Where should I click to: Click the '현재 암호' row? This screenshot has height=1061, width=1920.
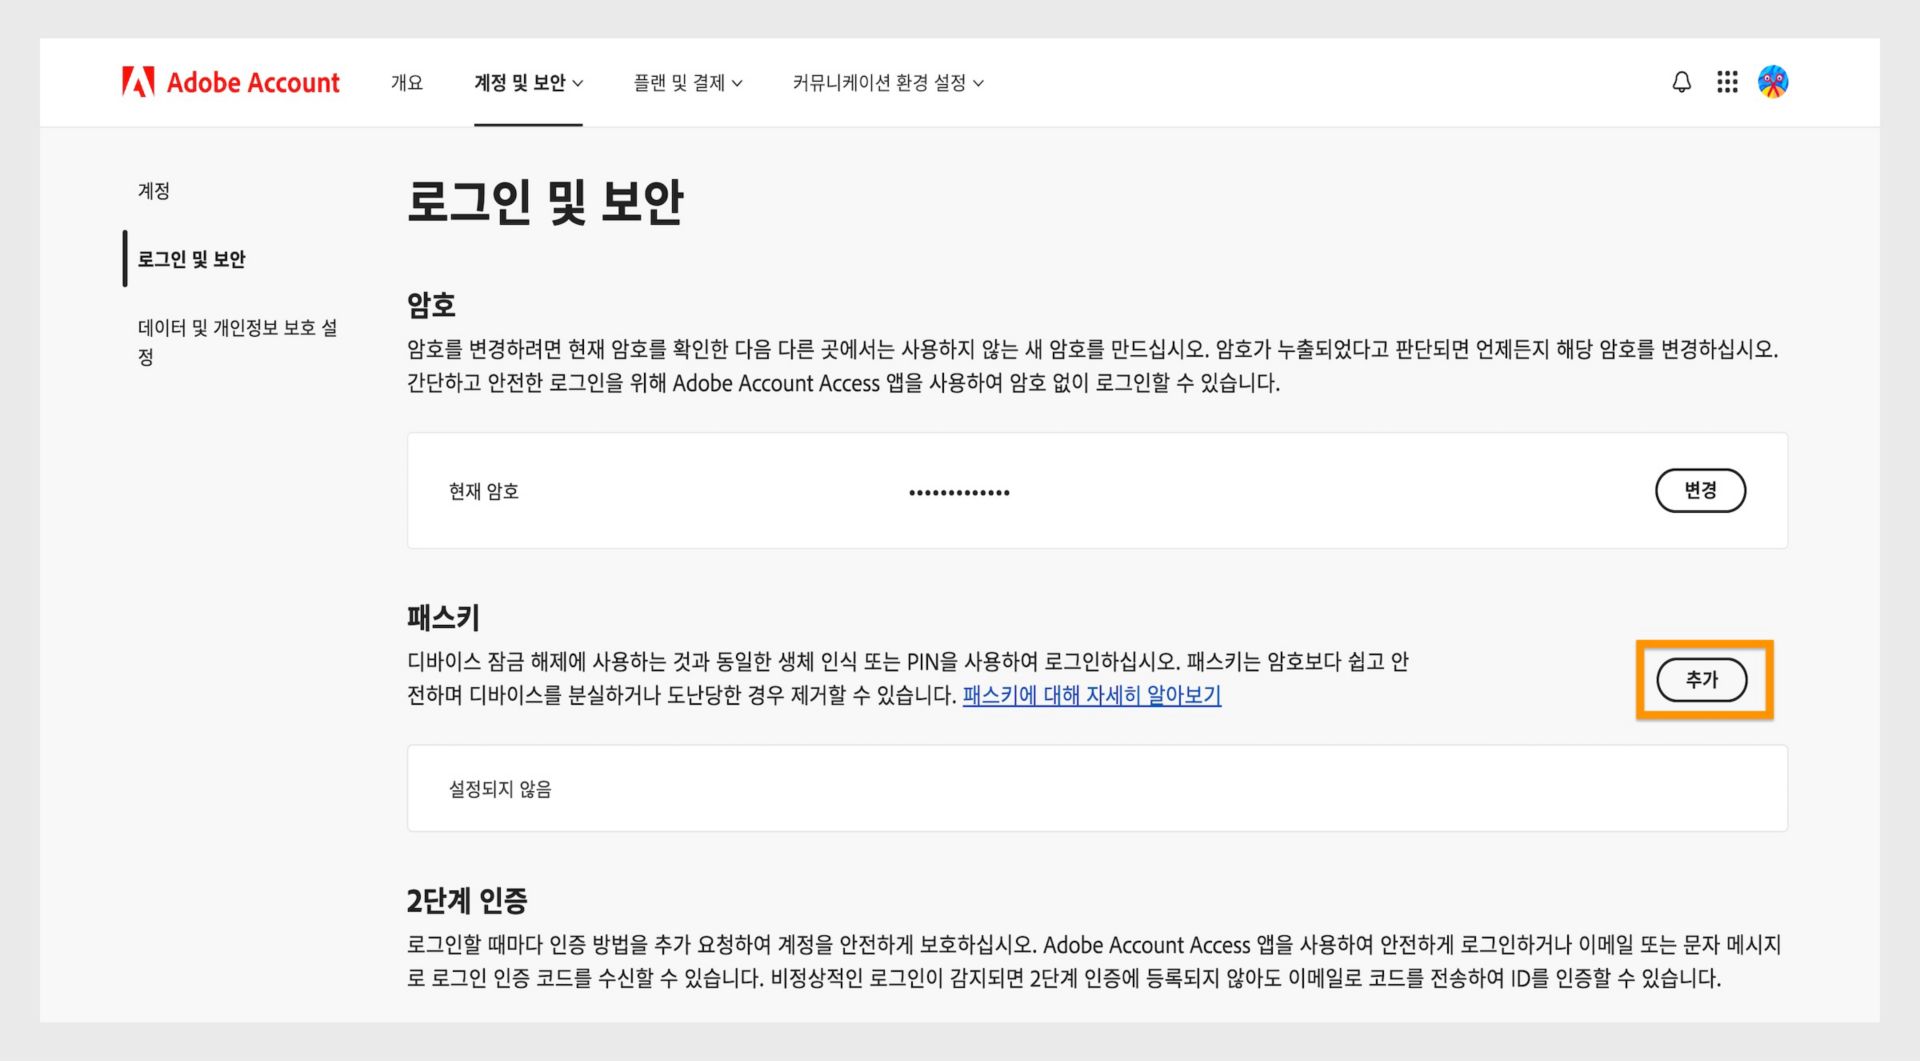pyautogui.click(x=483, y=491)
